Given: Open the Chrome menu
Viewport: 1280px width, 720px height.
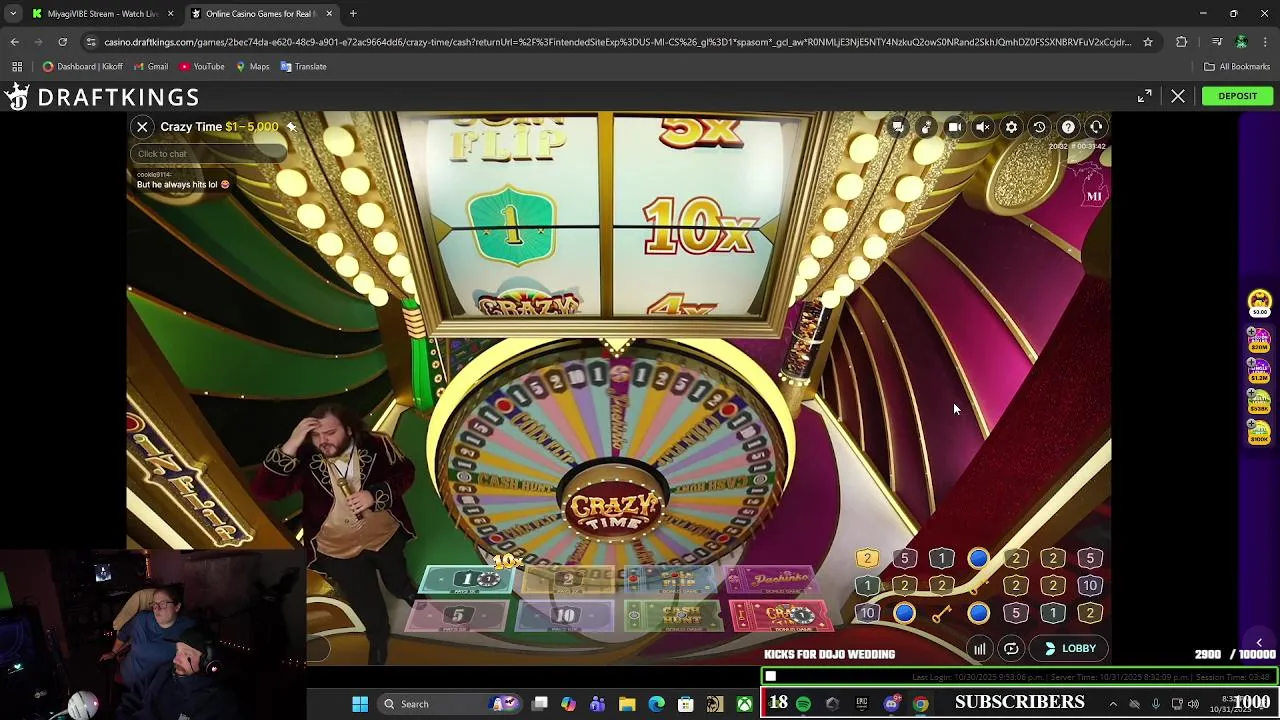Looking at the screenshot, I should (1266, 42).
